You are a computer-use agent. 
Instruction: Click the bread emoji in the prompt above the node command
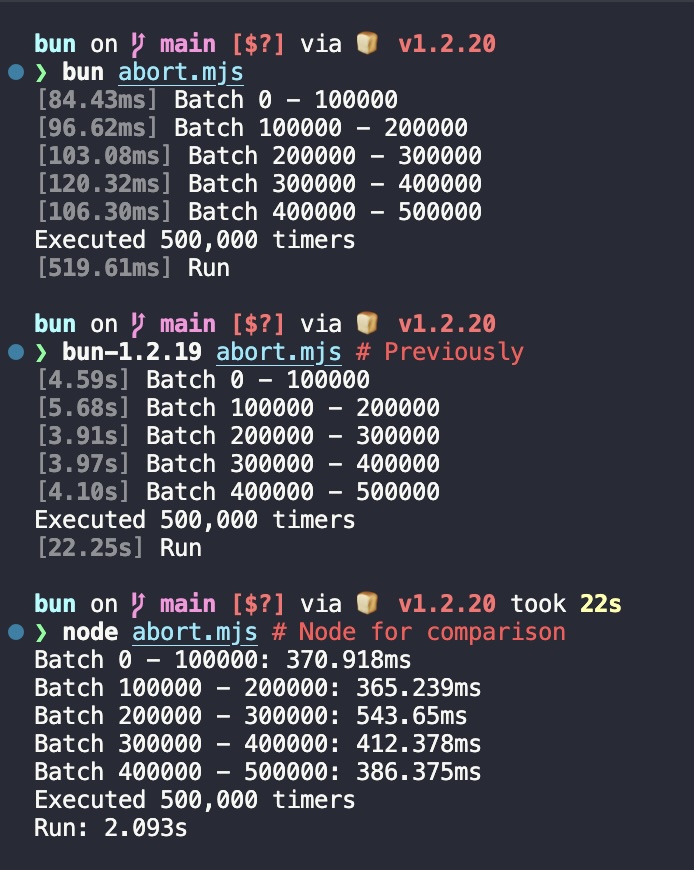[367, 604]
